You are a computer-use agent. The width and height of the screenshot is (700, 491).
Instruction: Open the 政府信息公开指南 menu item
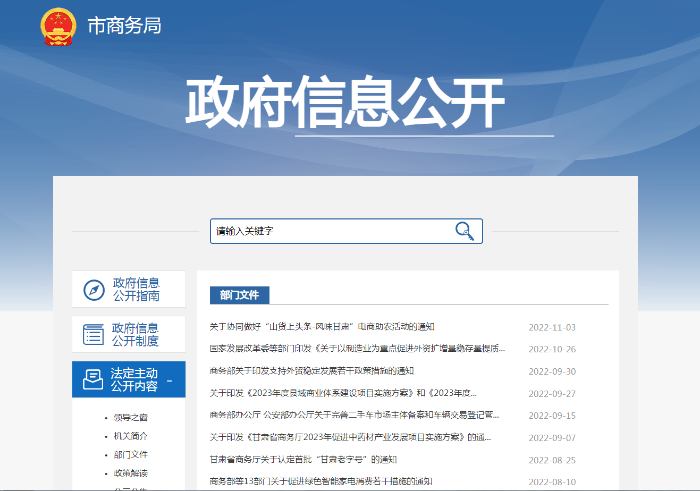(x=135, y=290)
